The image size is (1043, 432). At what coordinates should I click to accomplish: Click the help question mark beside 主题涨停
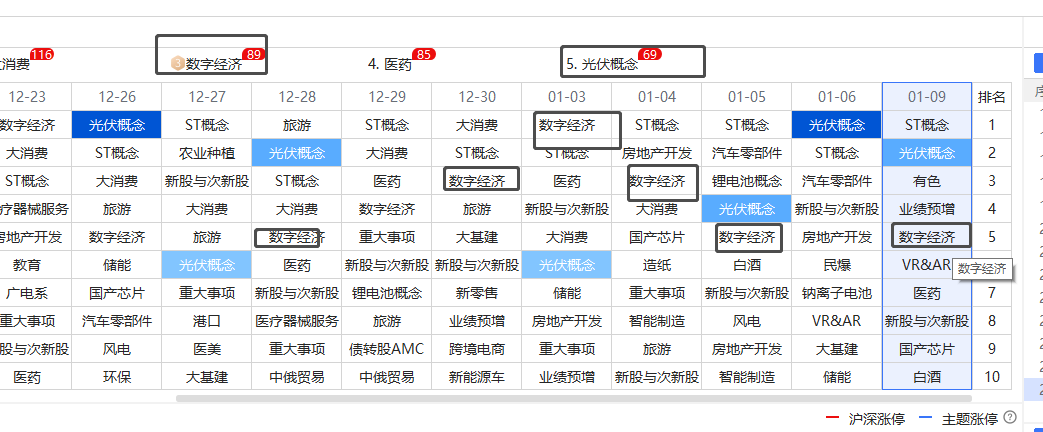pos(1010,417)
